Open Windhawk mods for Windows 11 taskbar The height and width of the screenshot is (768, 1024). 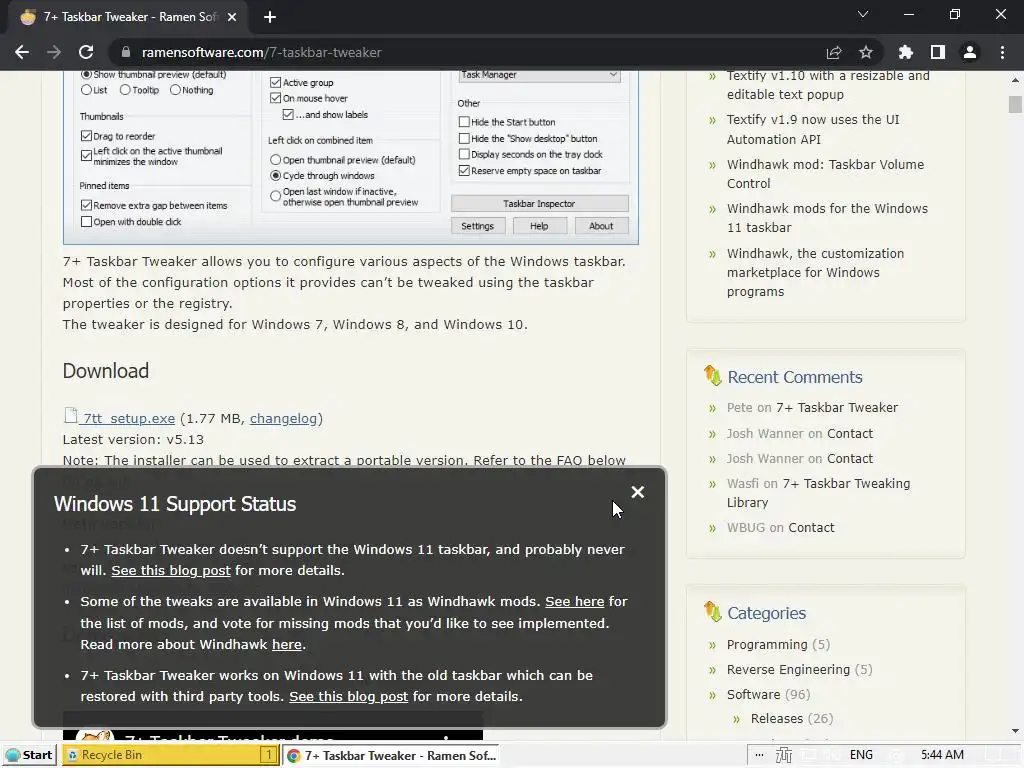[x=827, y=218]
